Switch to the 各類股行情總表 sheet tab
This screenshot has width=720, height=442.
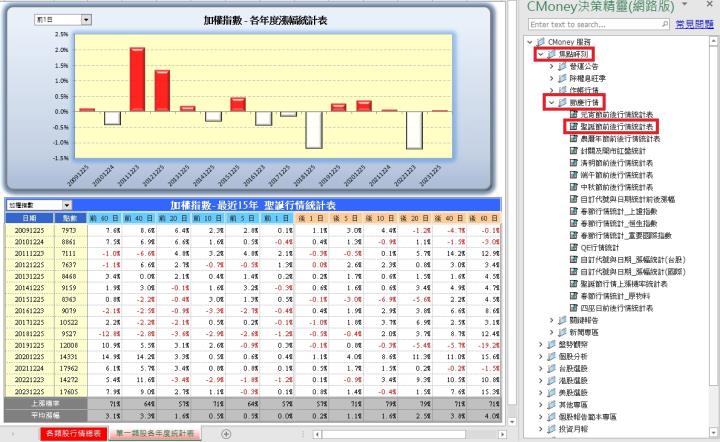[x=74, y=434]
